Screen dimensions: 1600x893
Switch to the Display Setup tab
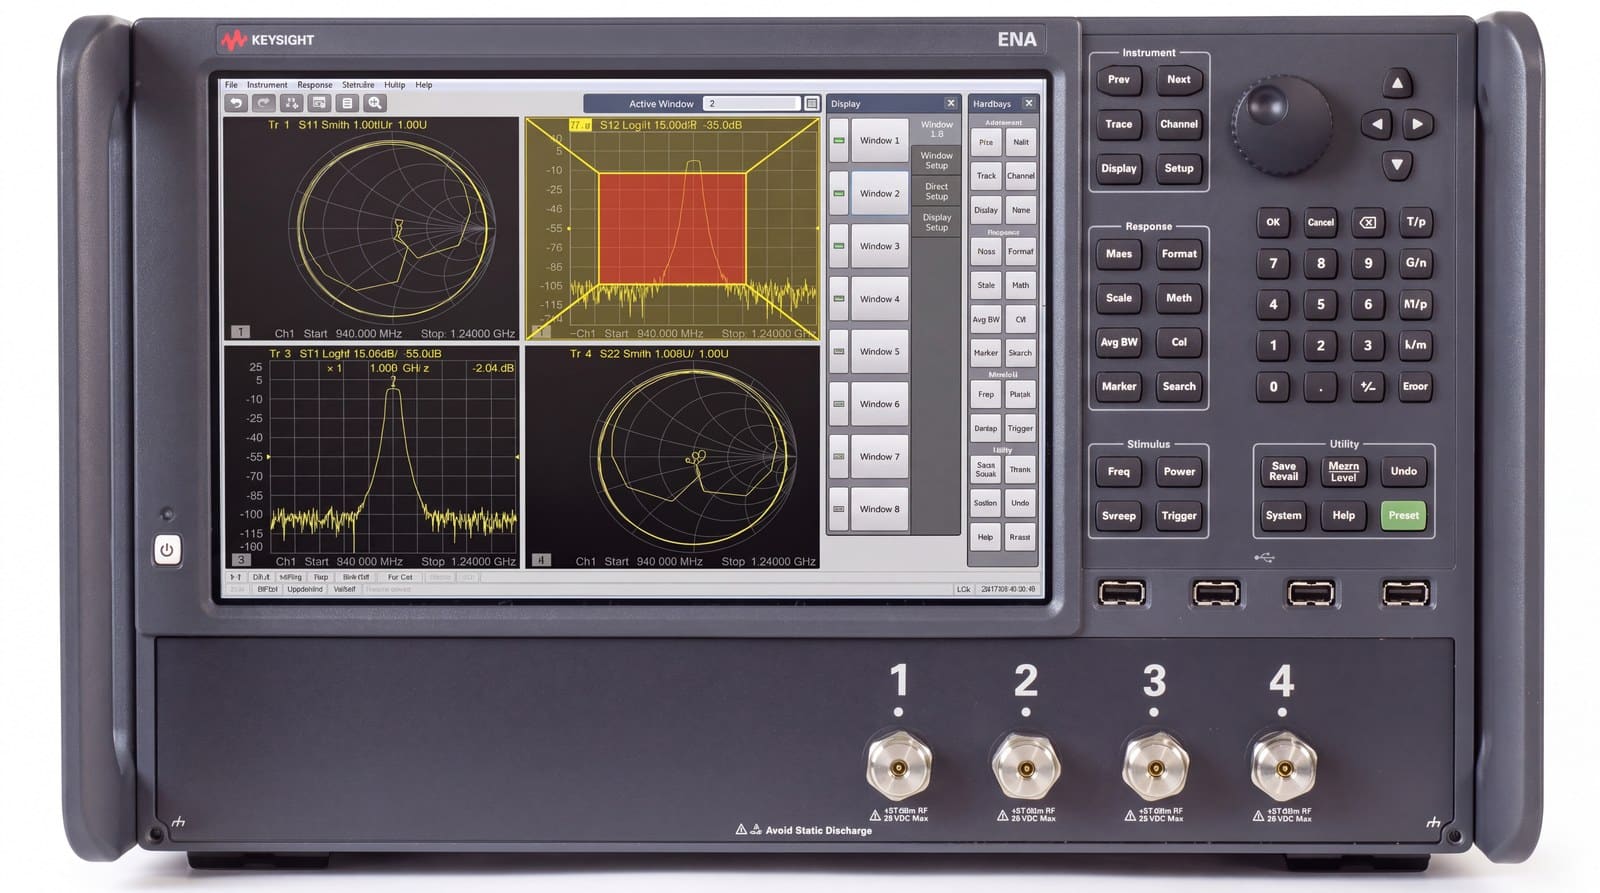pos(936,222)
